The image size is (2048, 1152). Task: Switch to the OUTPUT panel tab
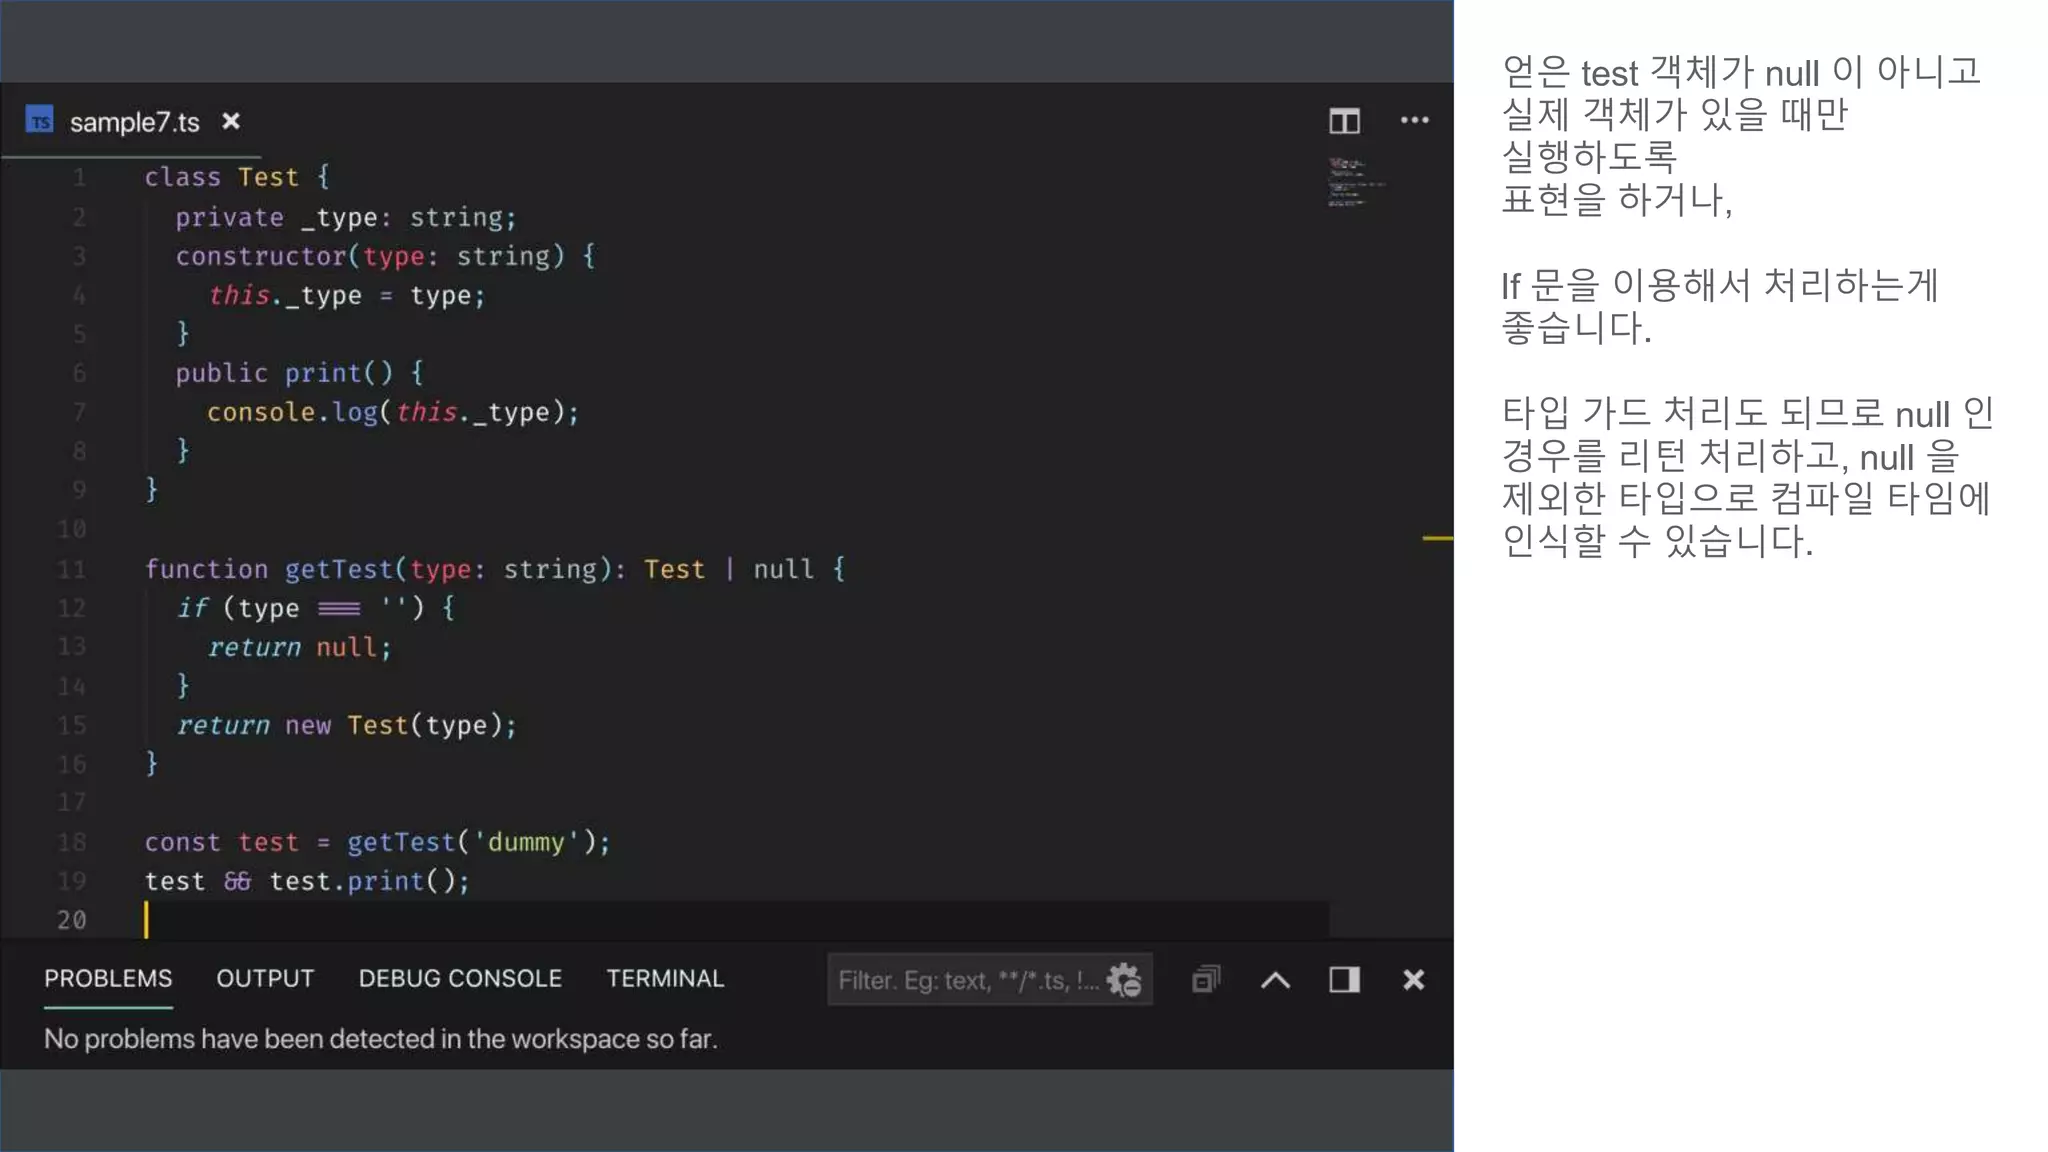265,978
